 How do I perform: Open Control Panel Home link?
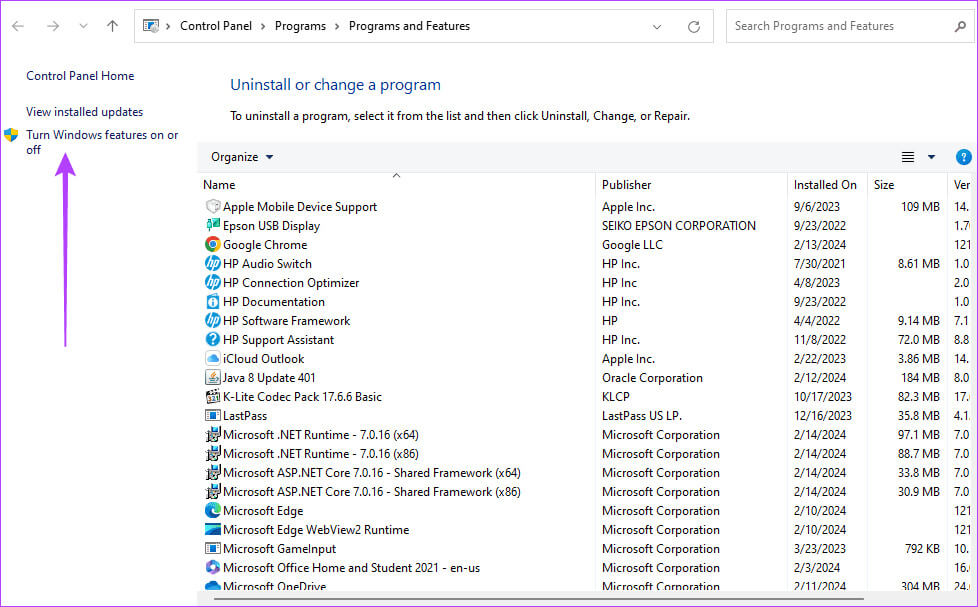(x=80, y=75)
